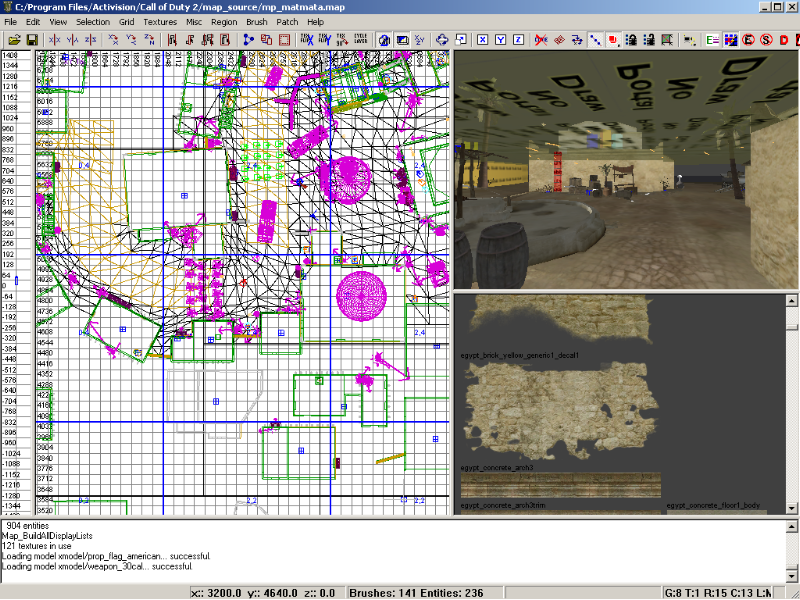This screenshot has height=600, width=800.
Task: Click the '904 entities' console line
Action: (28, 526)
